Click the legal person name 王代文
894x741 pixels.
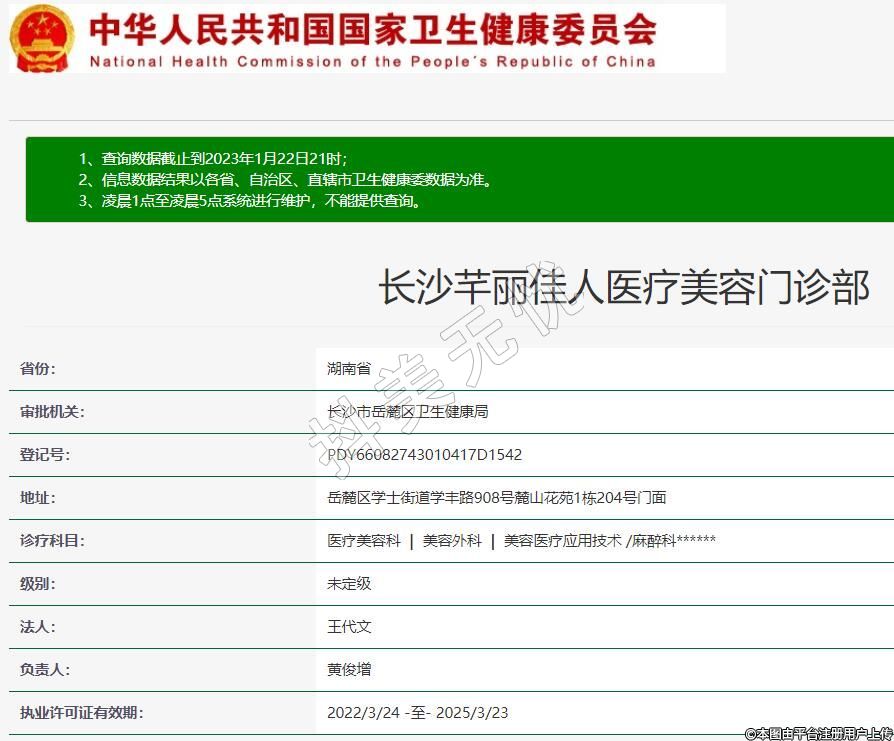pyautogui.click(x=349, y=626)
